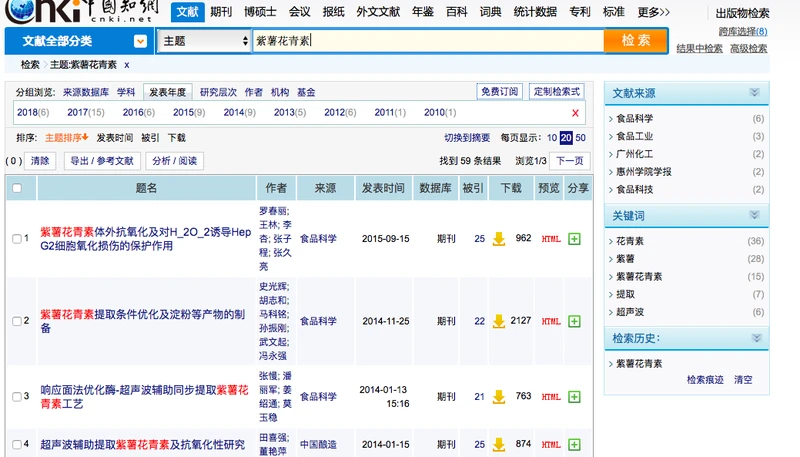The width and height of the screenshot is (800, 457).
Task: Switch to the 外文文献 tab
Action: click(378, 12)
